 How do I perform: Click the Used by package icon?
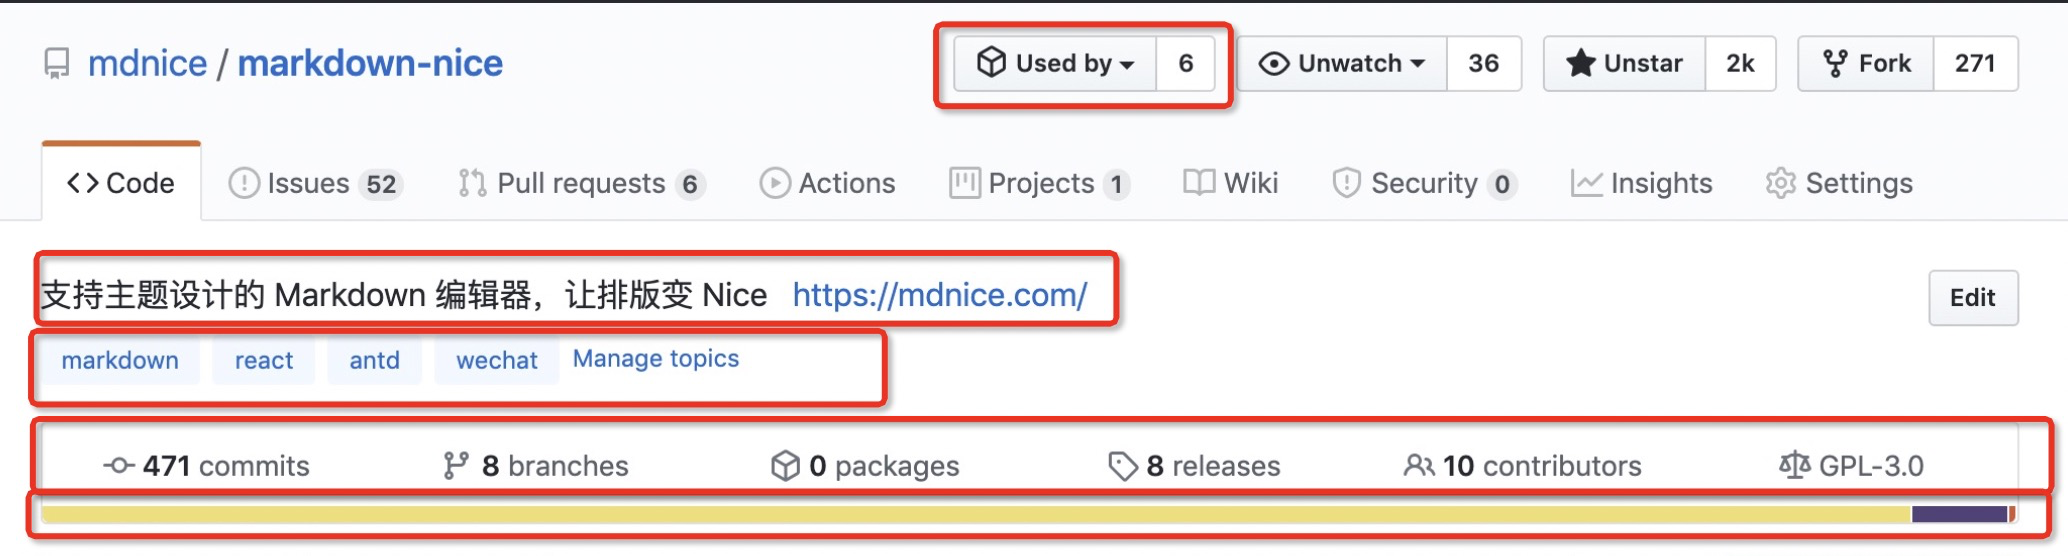pos(991,63)
